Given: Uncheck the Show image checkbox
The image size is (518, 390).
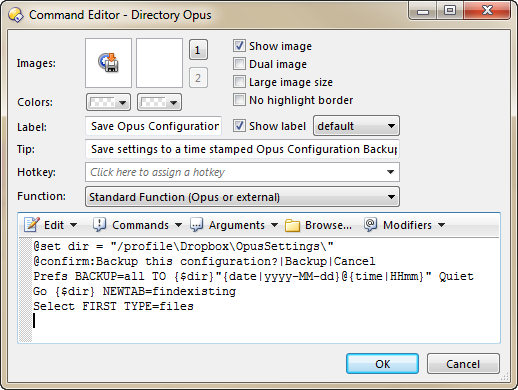Looking at the screenshot, I should point(239,46).
